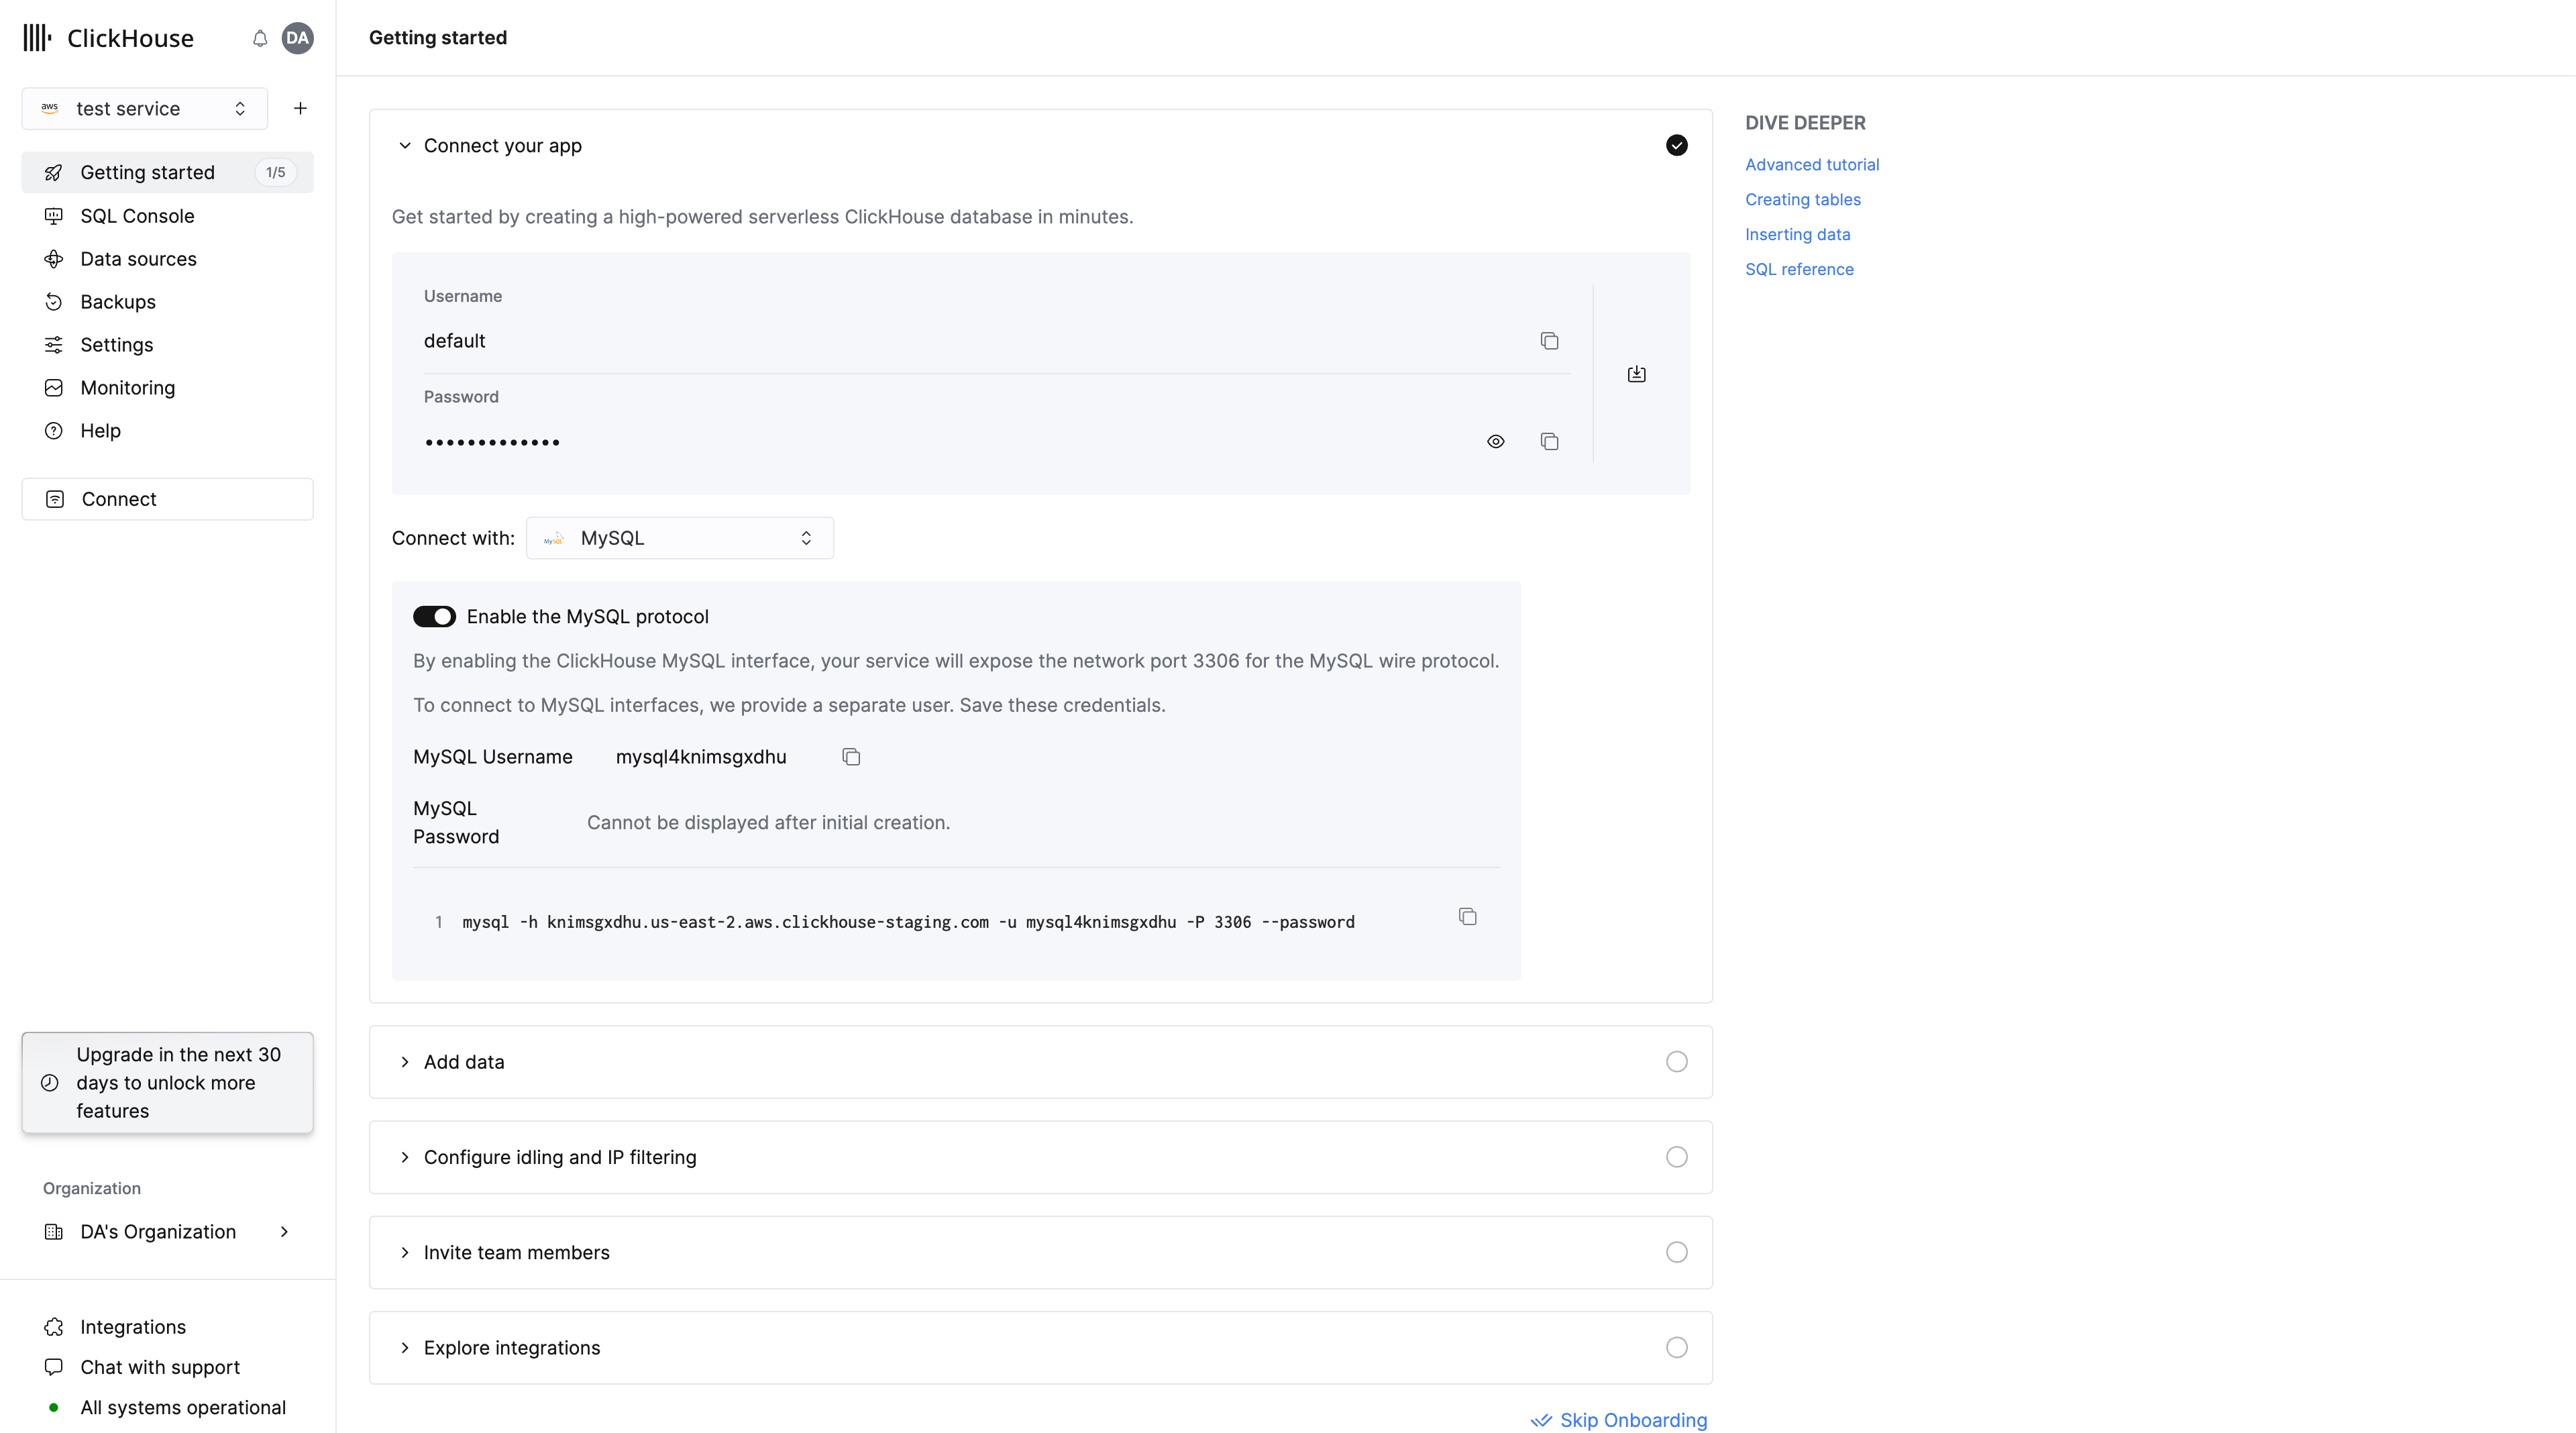Image resolution: width=2576 pixels, height=1433 pixels.
Task: Copy the mysql connection command
Action: [1467, 916]
